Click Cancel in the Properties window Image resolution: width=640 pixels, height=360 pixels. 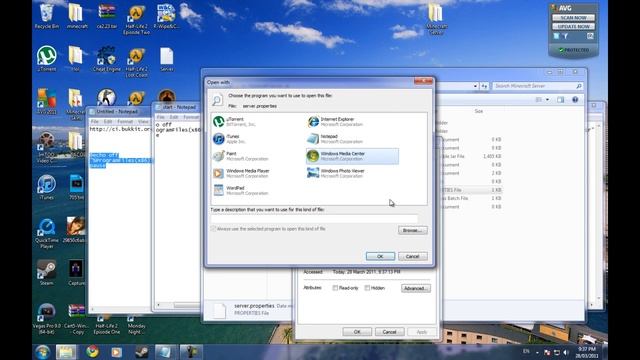coord(389,332)
